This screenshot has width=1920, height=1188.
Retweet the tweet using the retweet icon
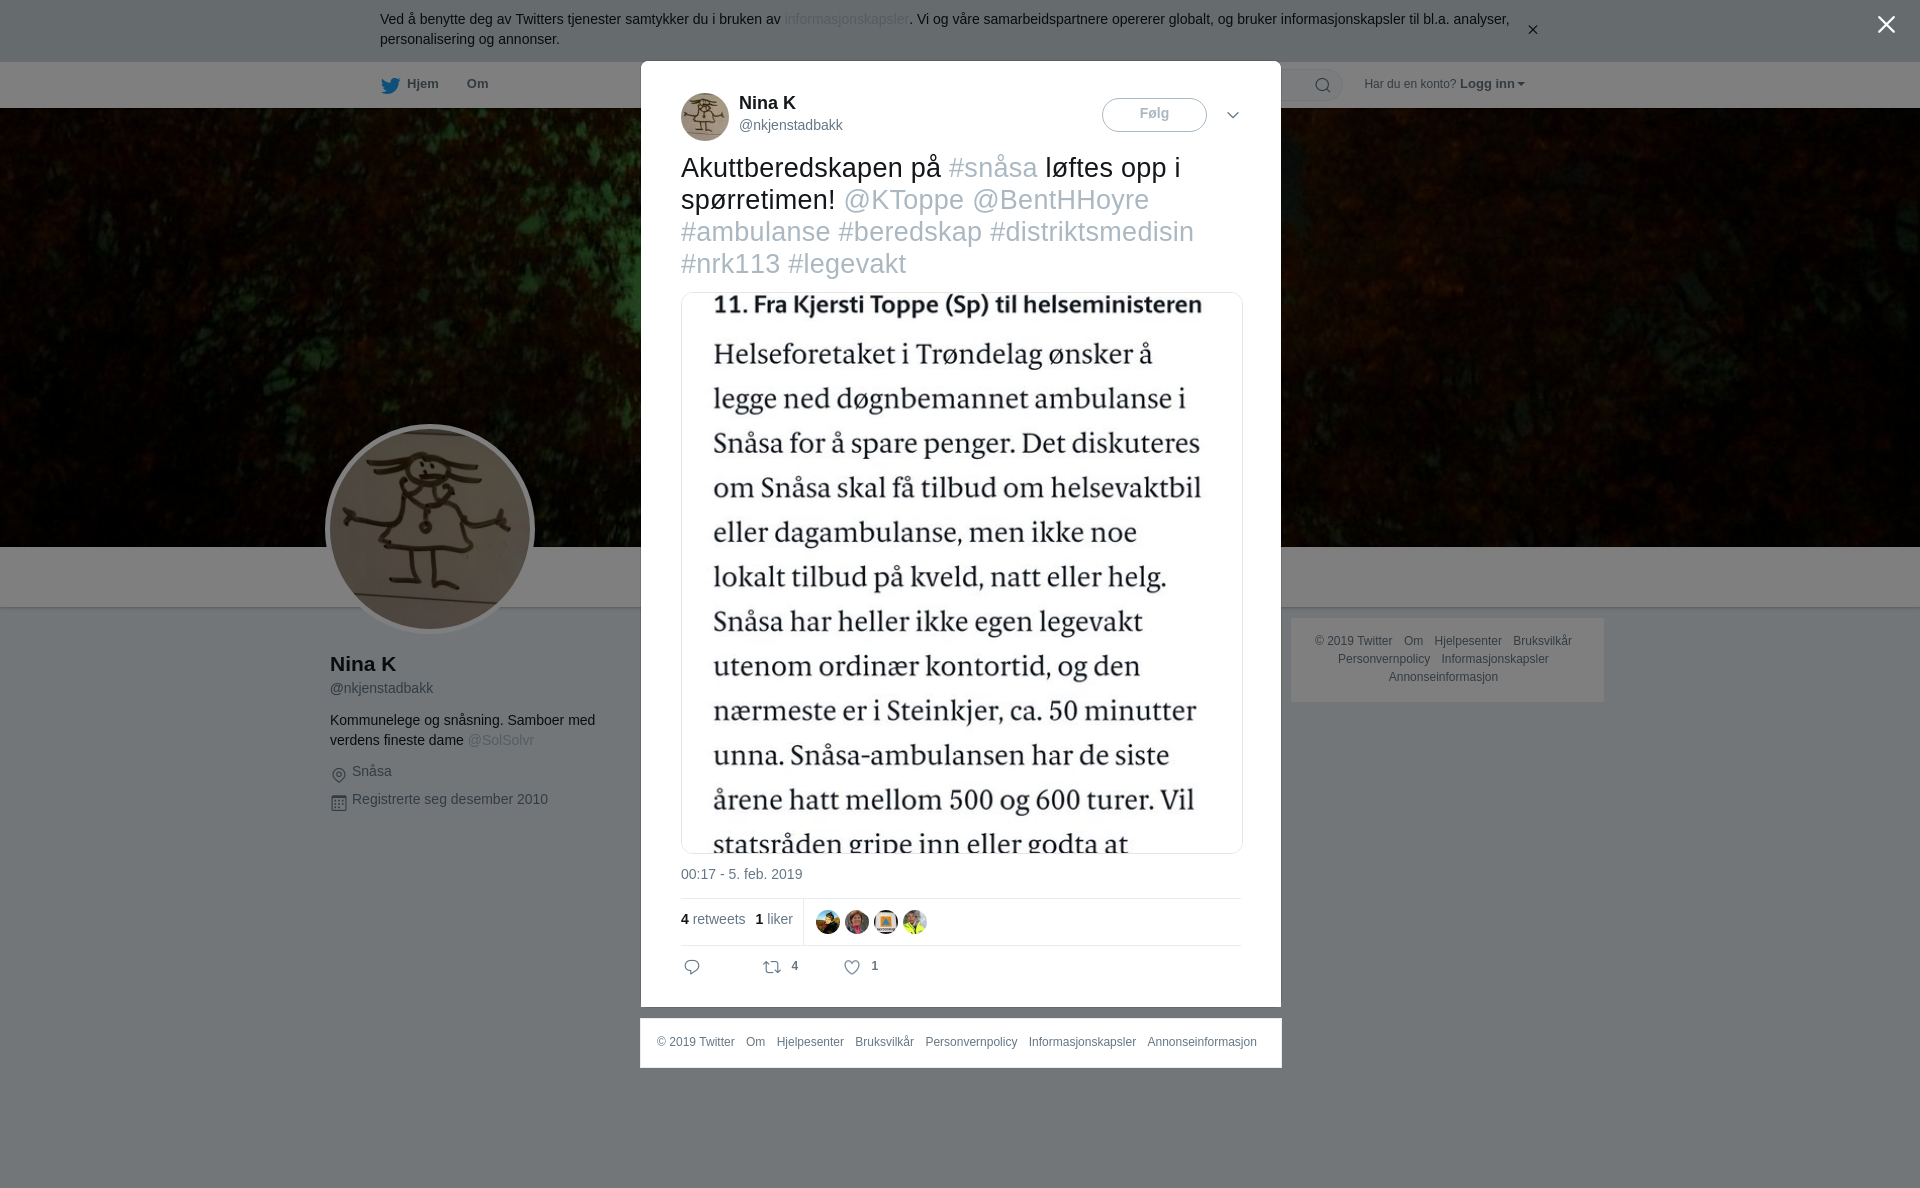pyautogui.click(x=772, y=967)
